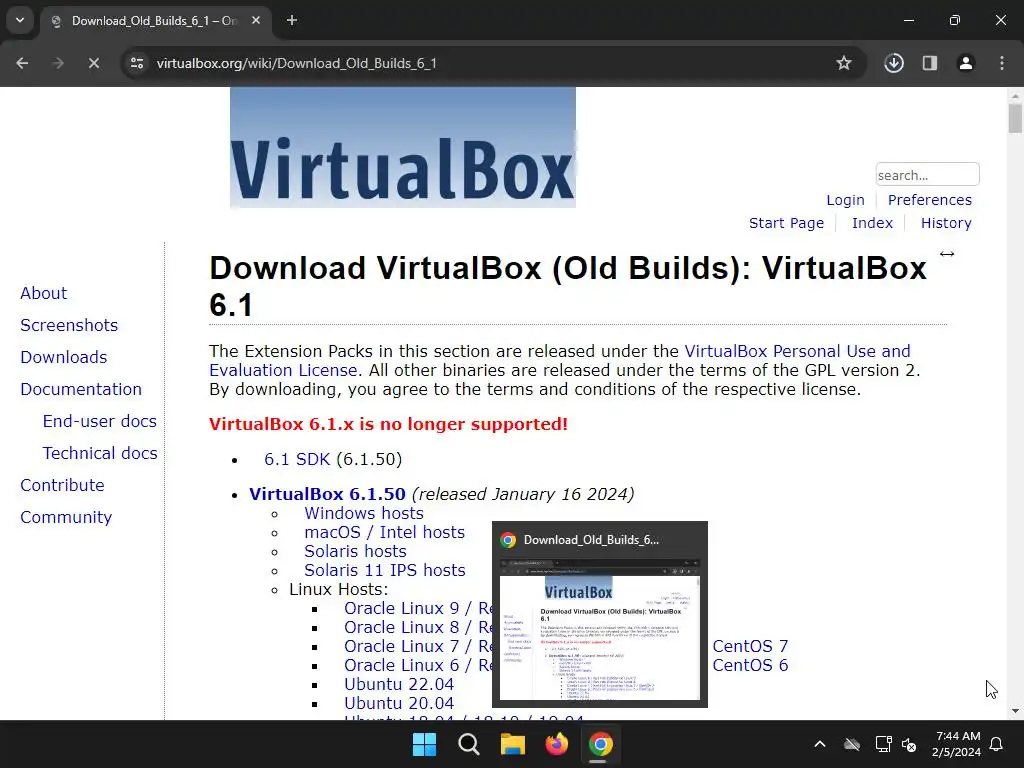Open End-user docs link
Image resolution: width=1024 pixels, height=768 pixels.
pyautogui.click(x=99, y=421)
